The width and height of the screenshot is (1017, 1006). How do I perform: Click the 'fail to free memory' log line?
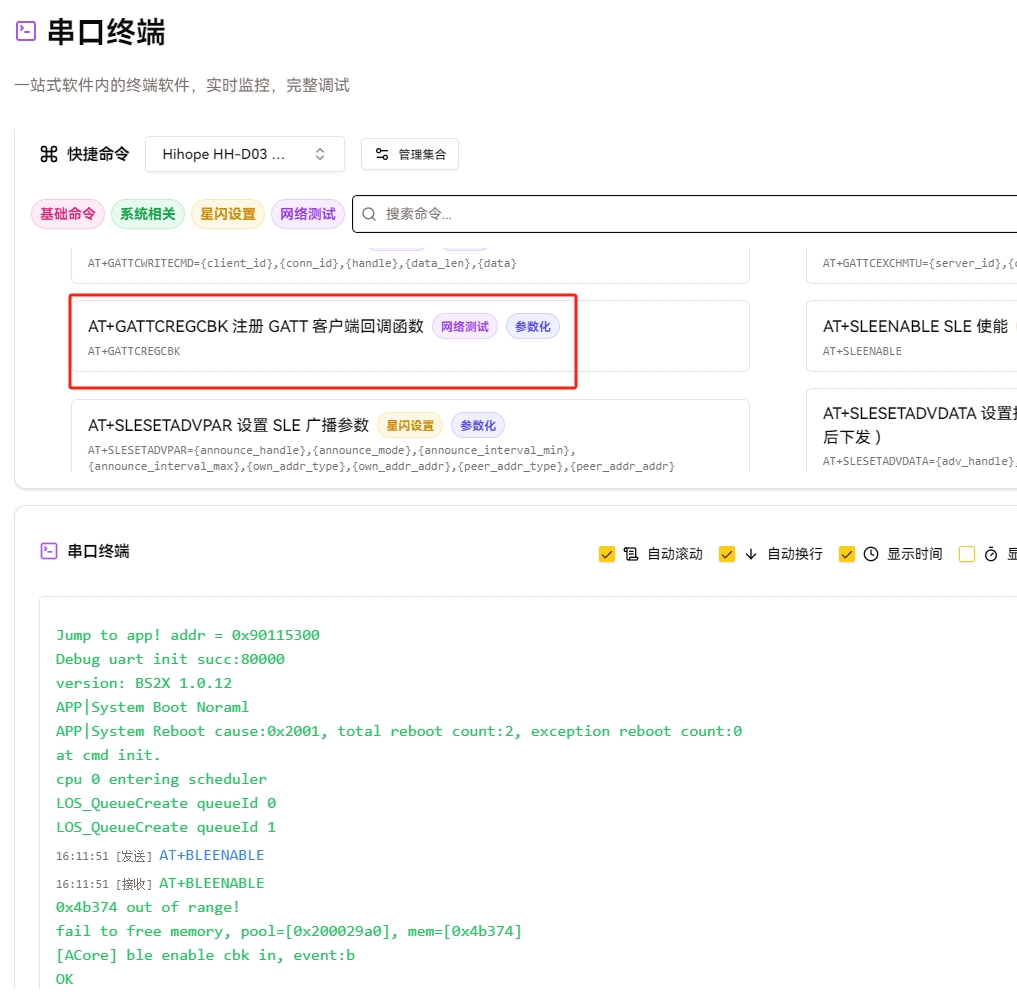[289, 931]
